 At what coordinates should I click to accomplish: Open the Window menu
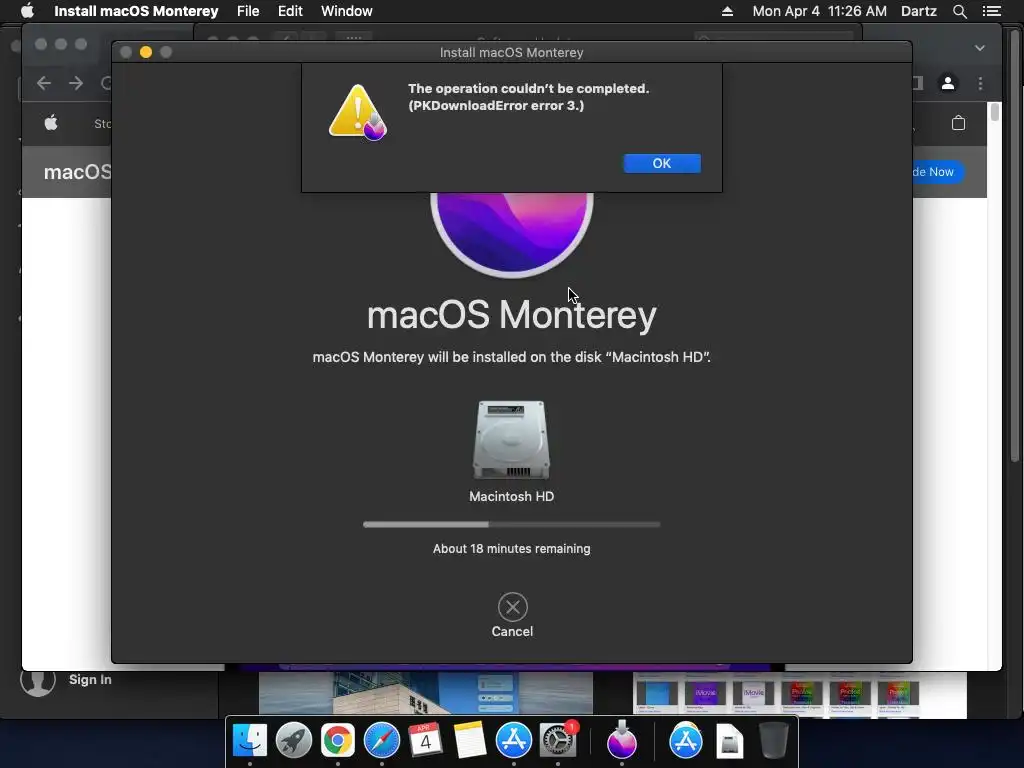[347, 11]
